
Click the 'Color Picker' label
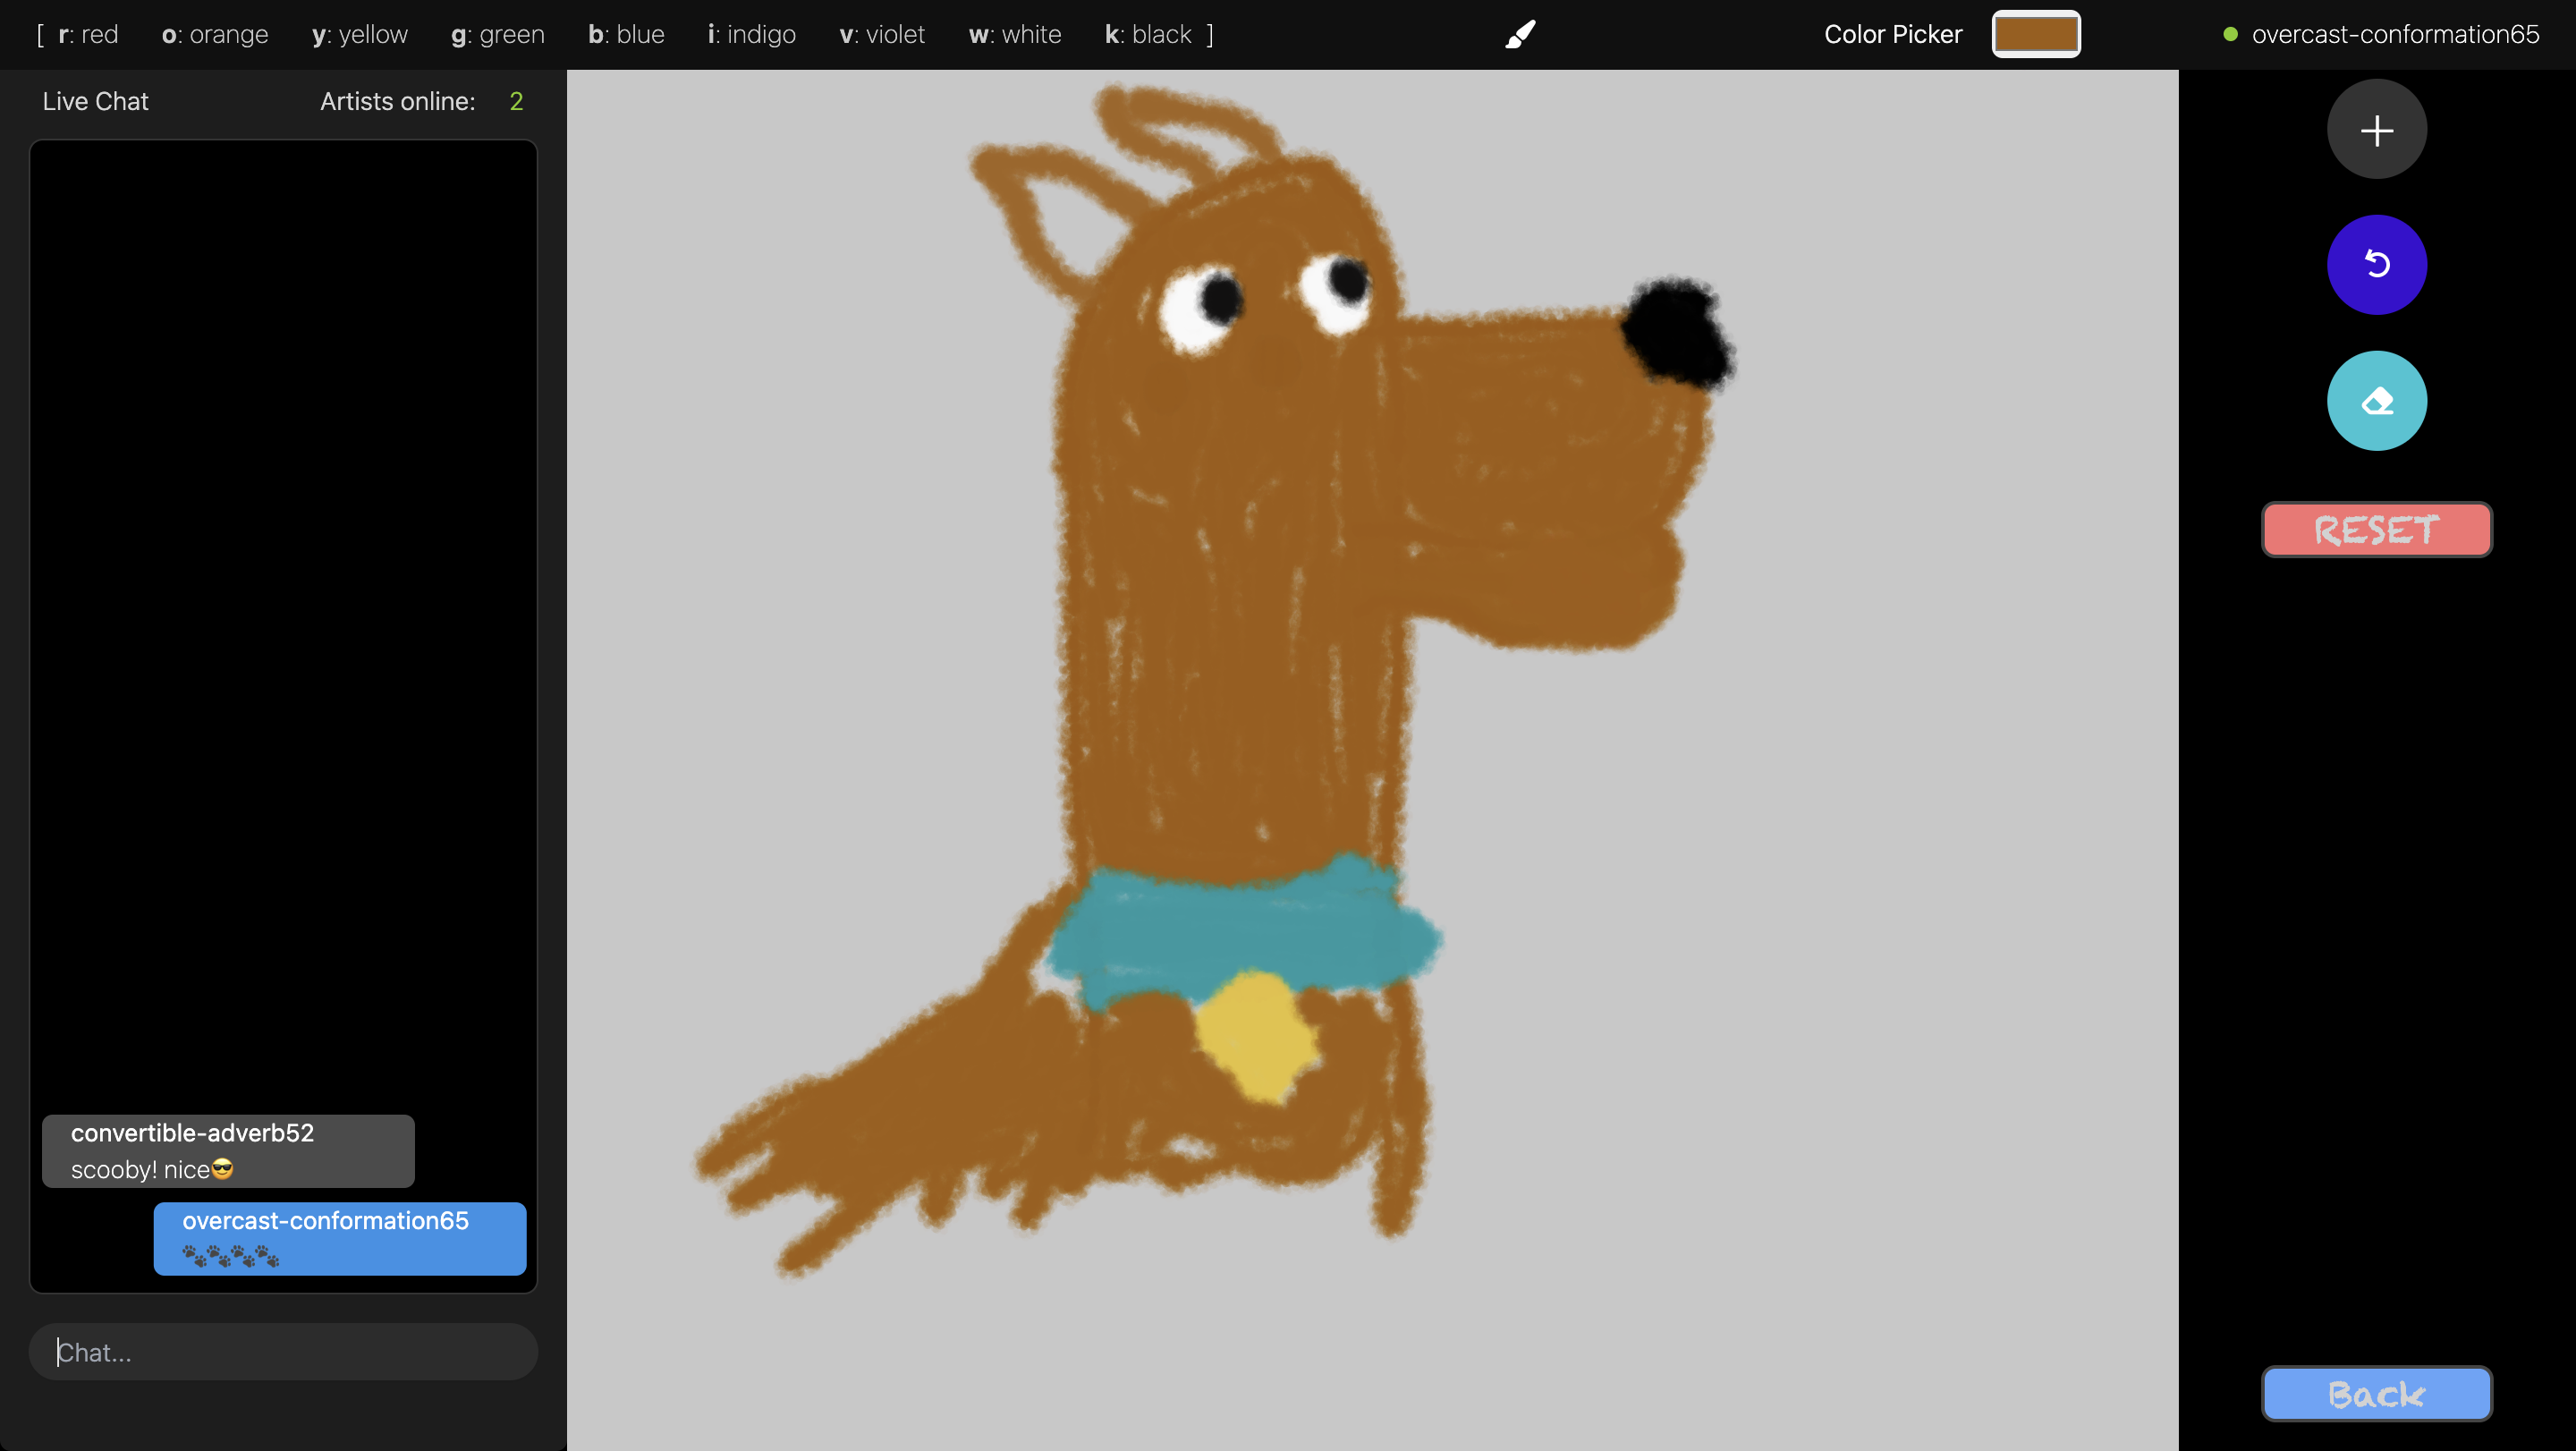(x=1892, y=35)
